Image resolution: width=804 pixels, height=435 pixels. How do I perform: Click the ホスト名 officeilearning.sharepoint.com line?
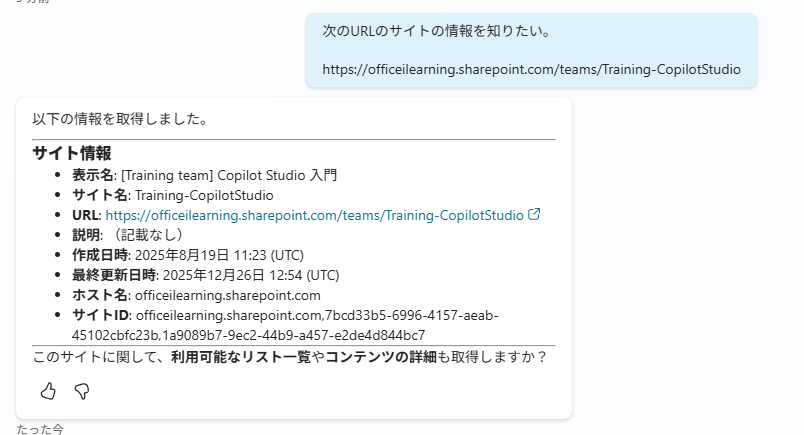point(196,295)
